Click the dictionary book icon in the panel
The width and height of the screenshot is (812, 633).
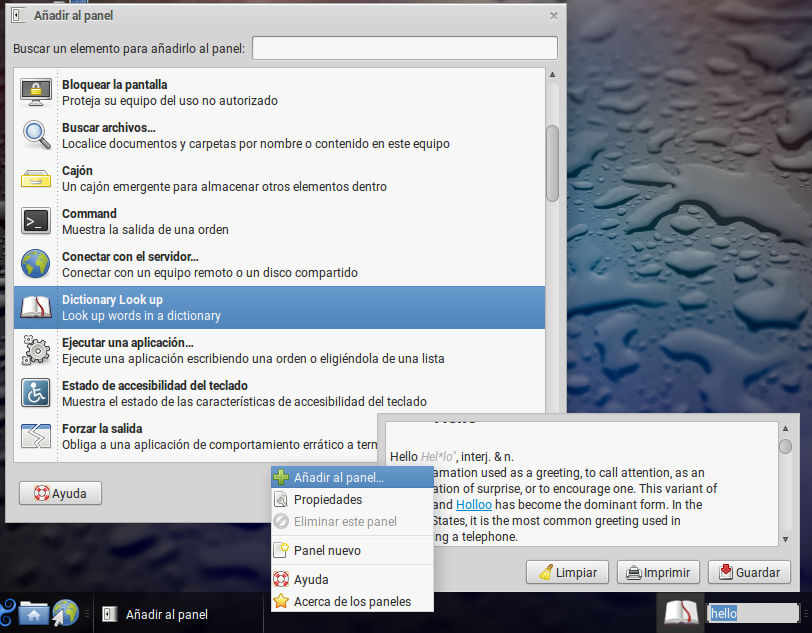(x=680, y=613)
